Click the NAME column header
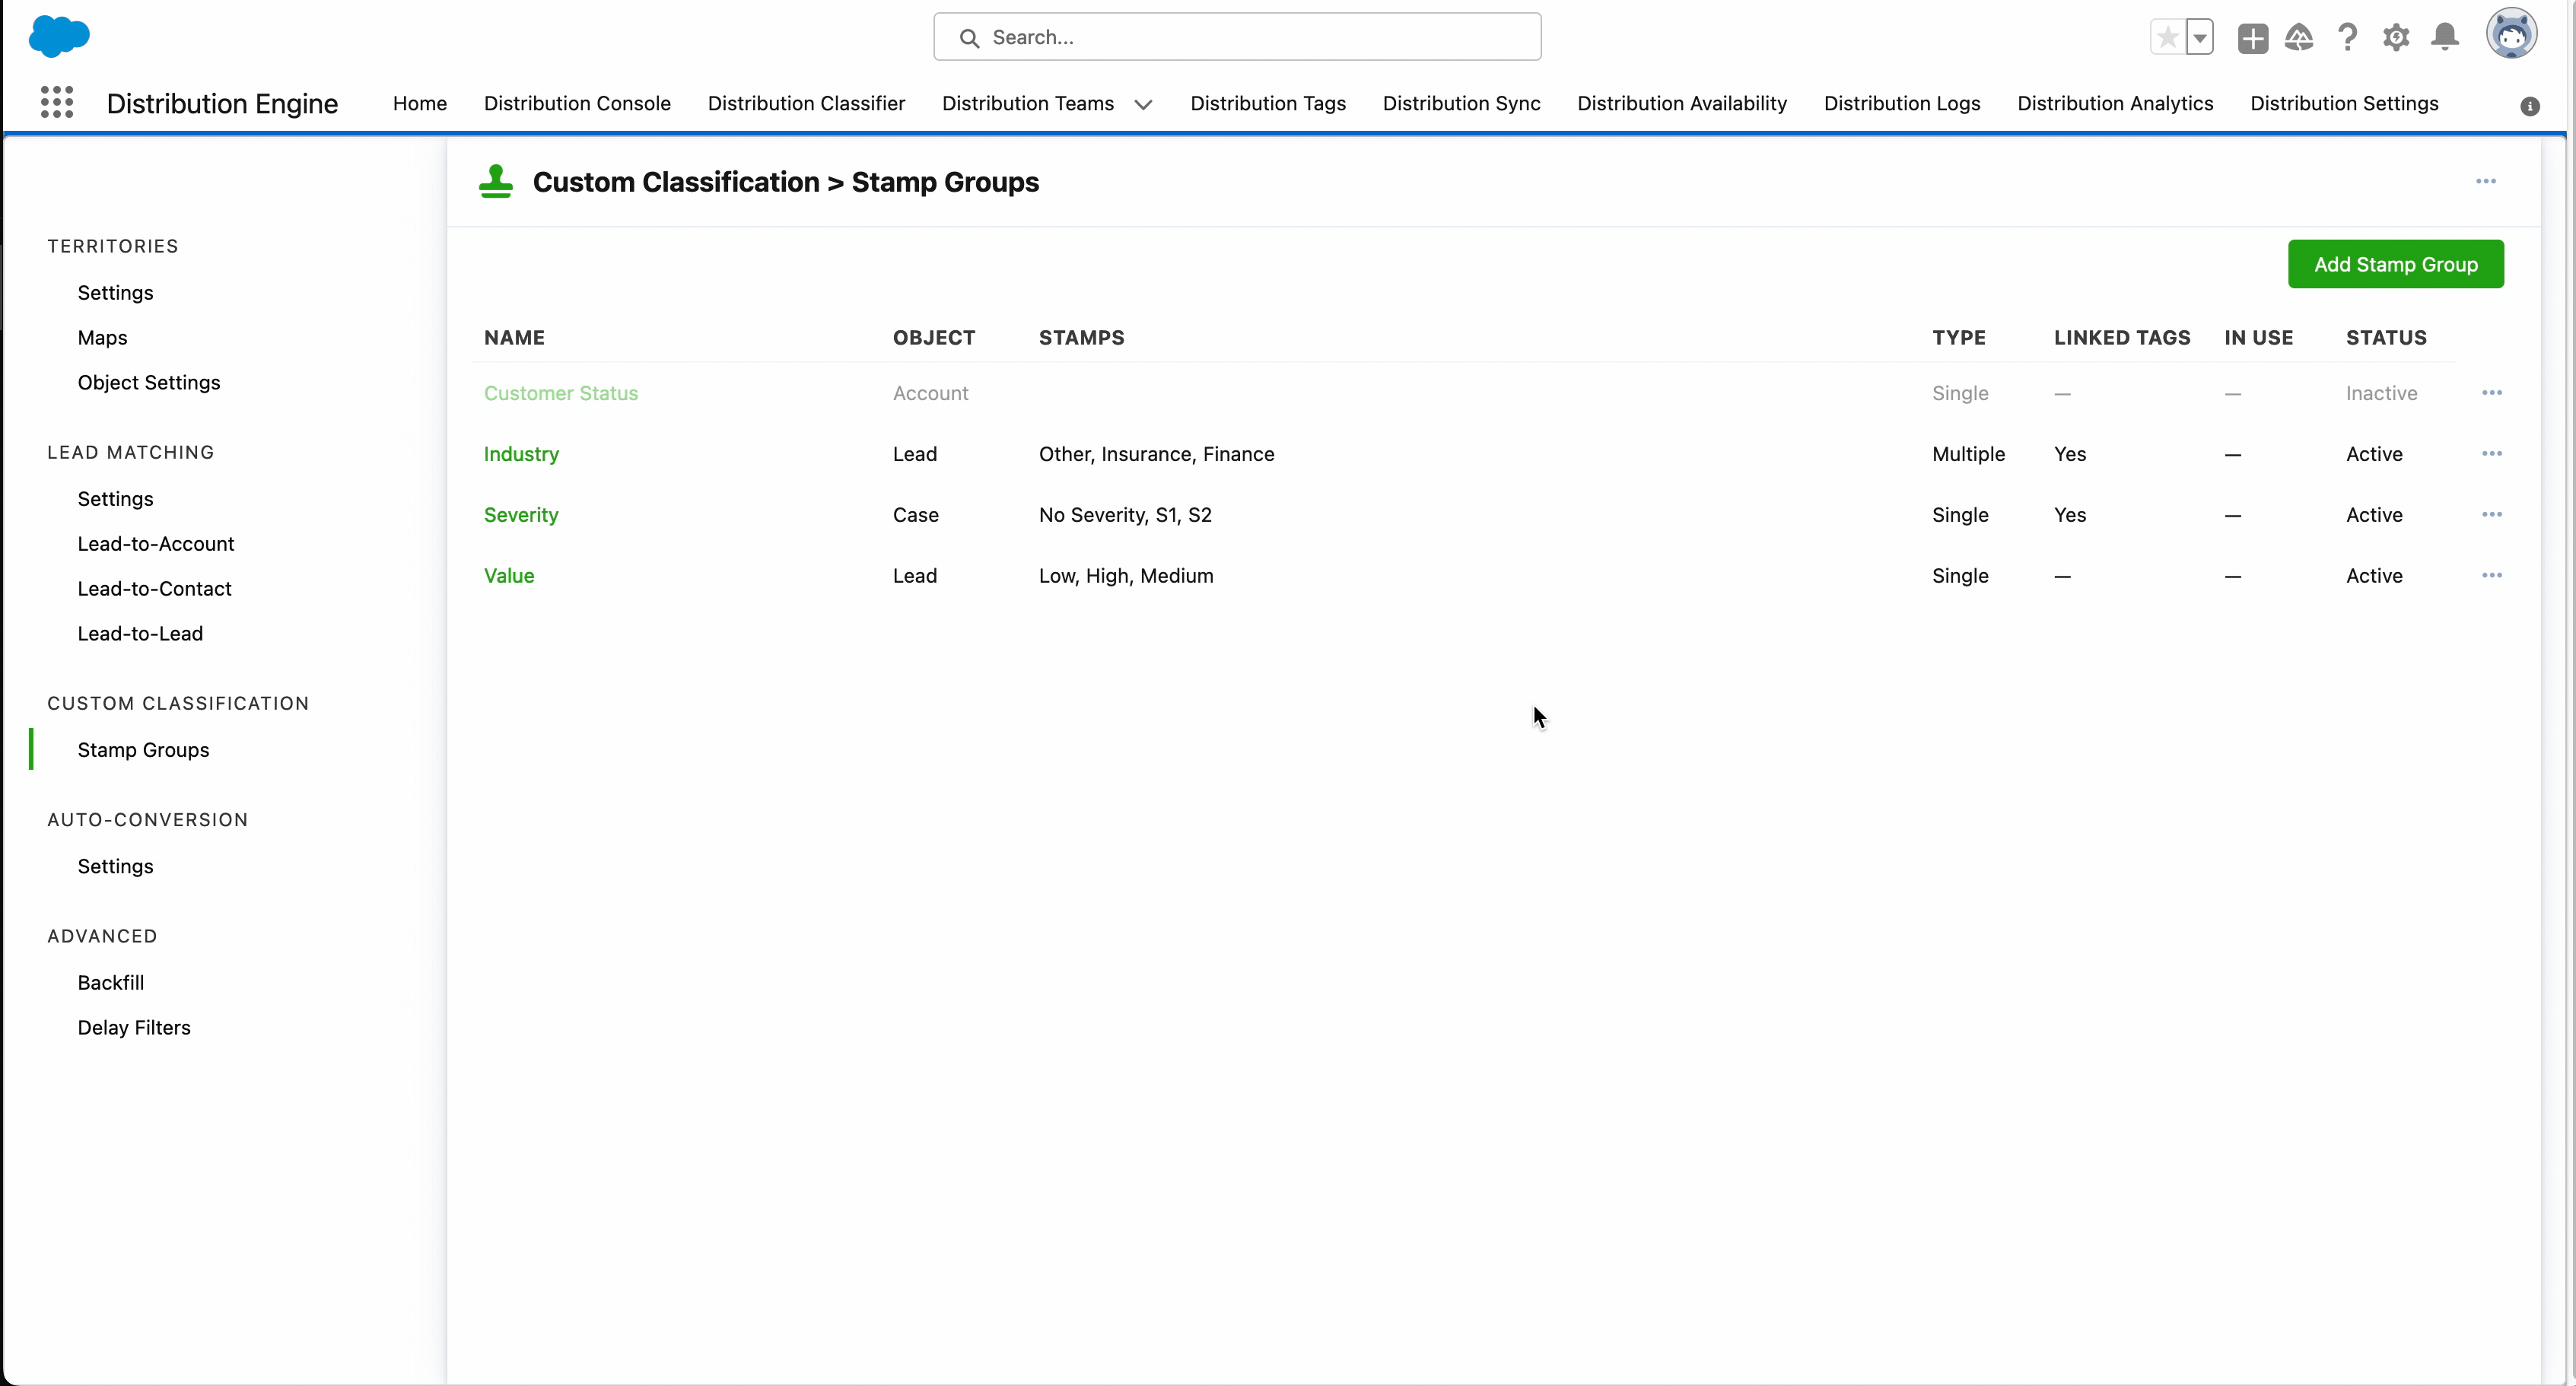This screenshot has height=1386, width=2576. pos(514,338)
